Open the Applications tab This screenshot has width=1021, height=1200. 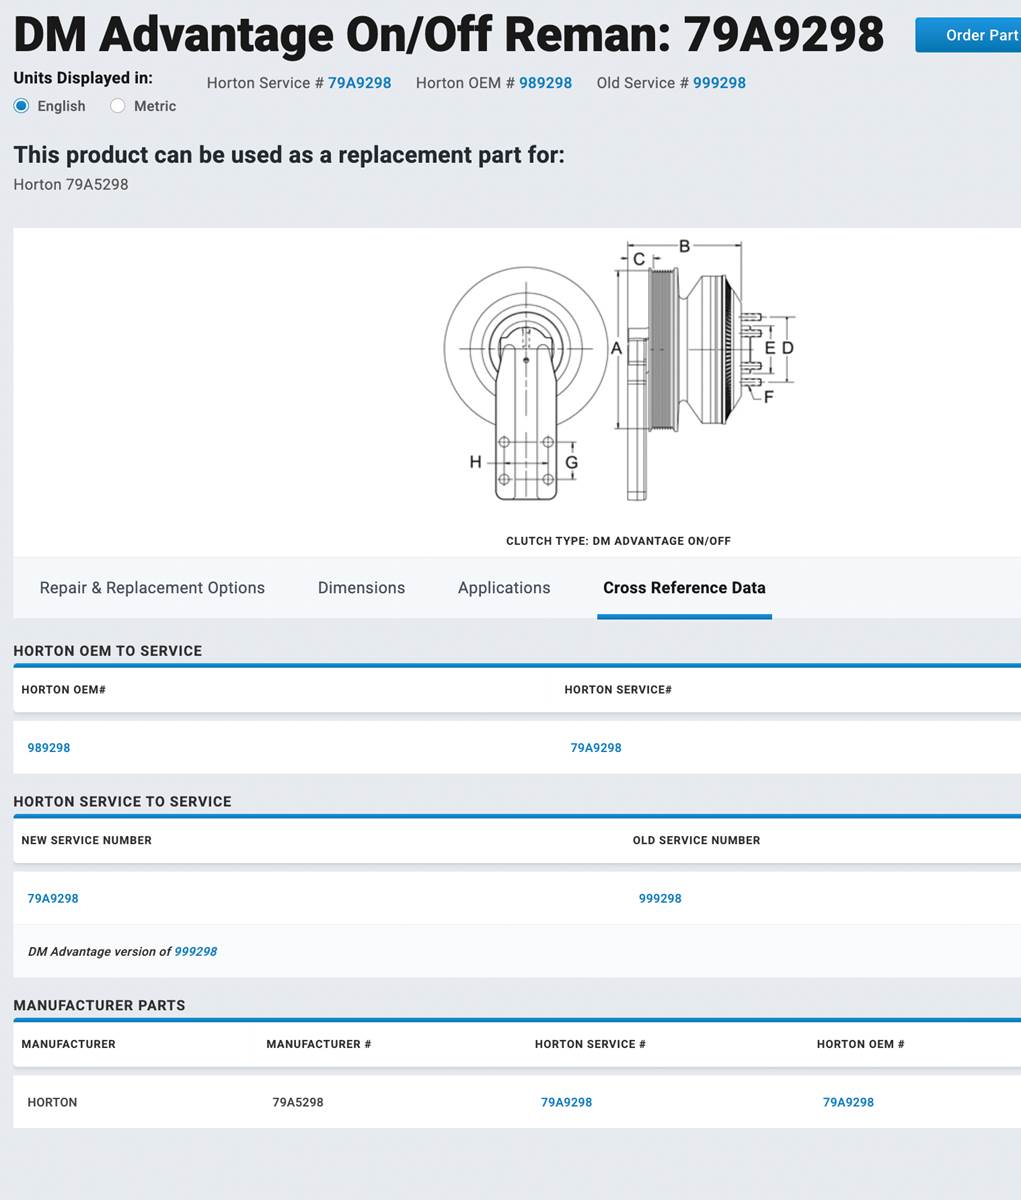[x=504, y=588]
